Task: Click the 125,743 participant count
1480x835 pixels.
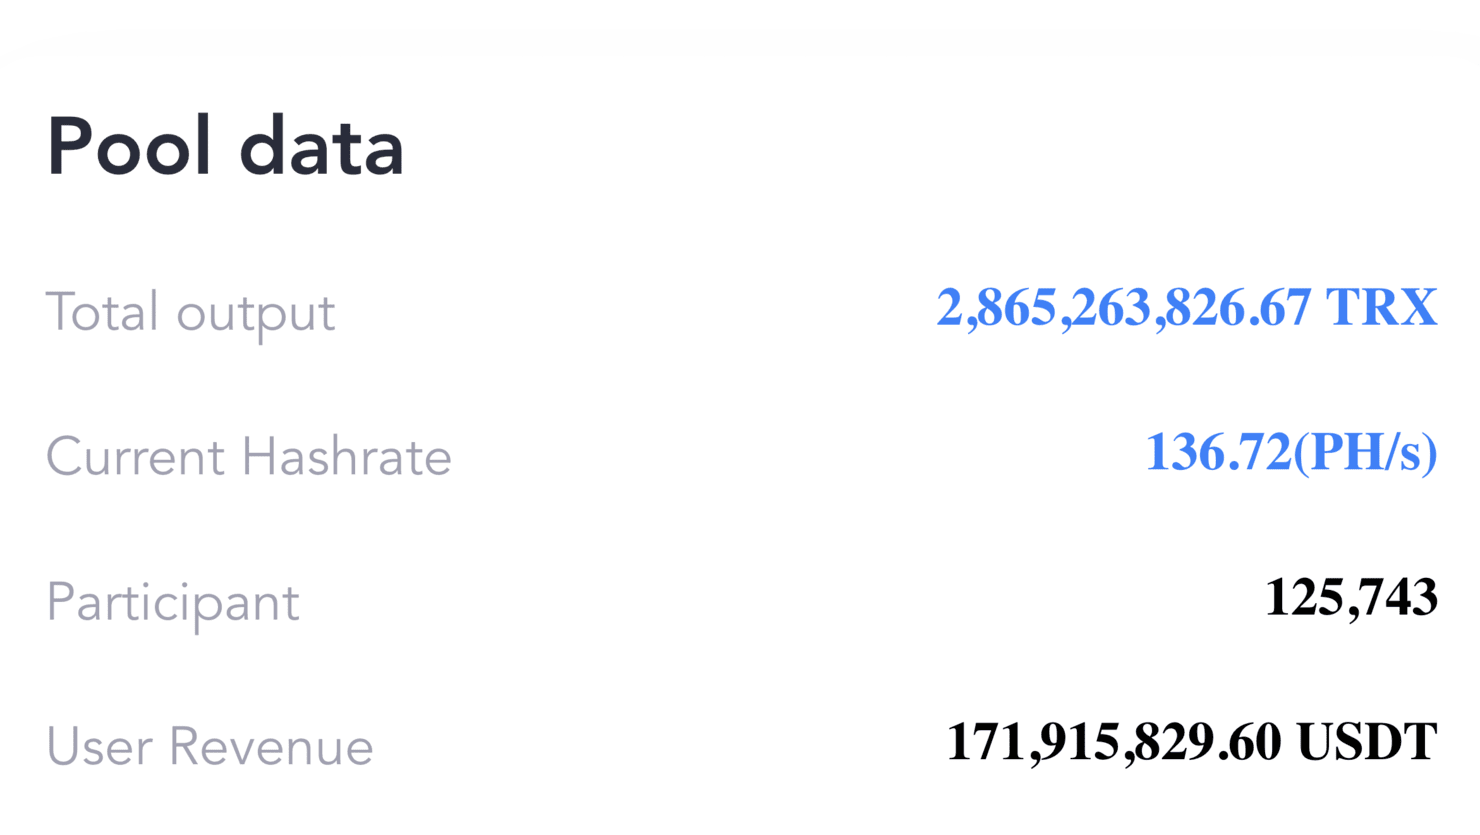Action: pyautogui.click(x=1352, y=598)
